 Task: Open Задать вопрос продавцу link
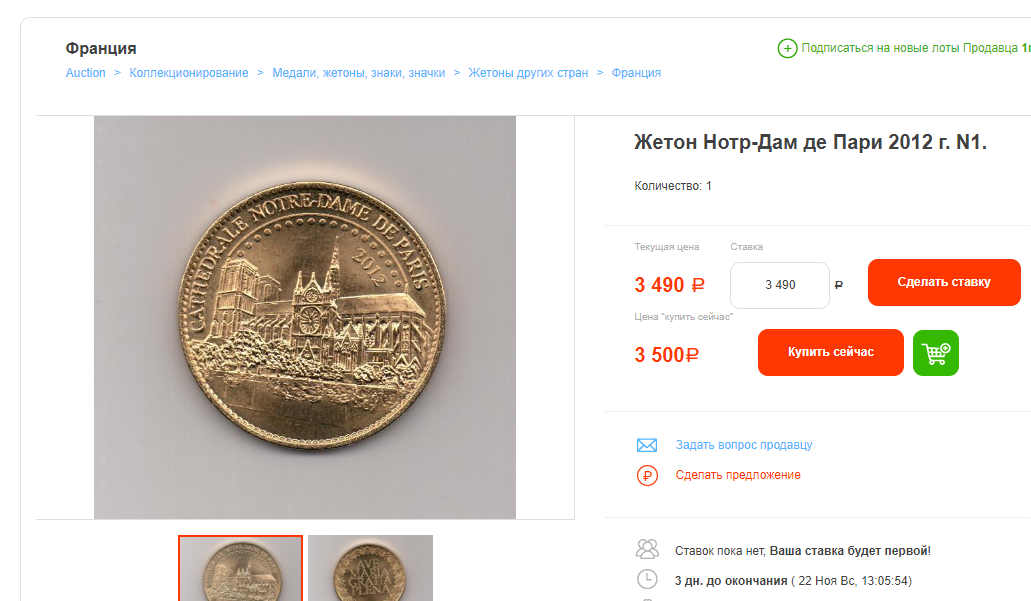(x=744, y=445)
